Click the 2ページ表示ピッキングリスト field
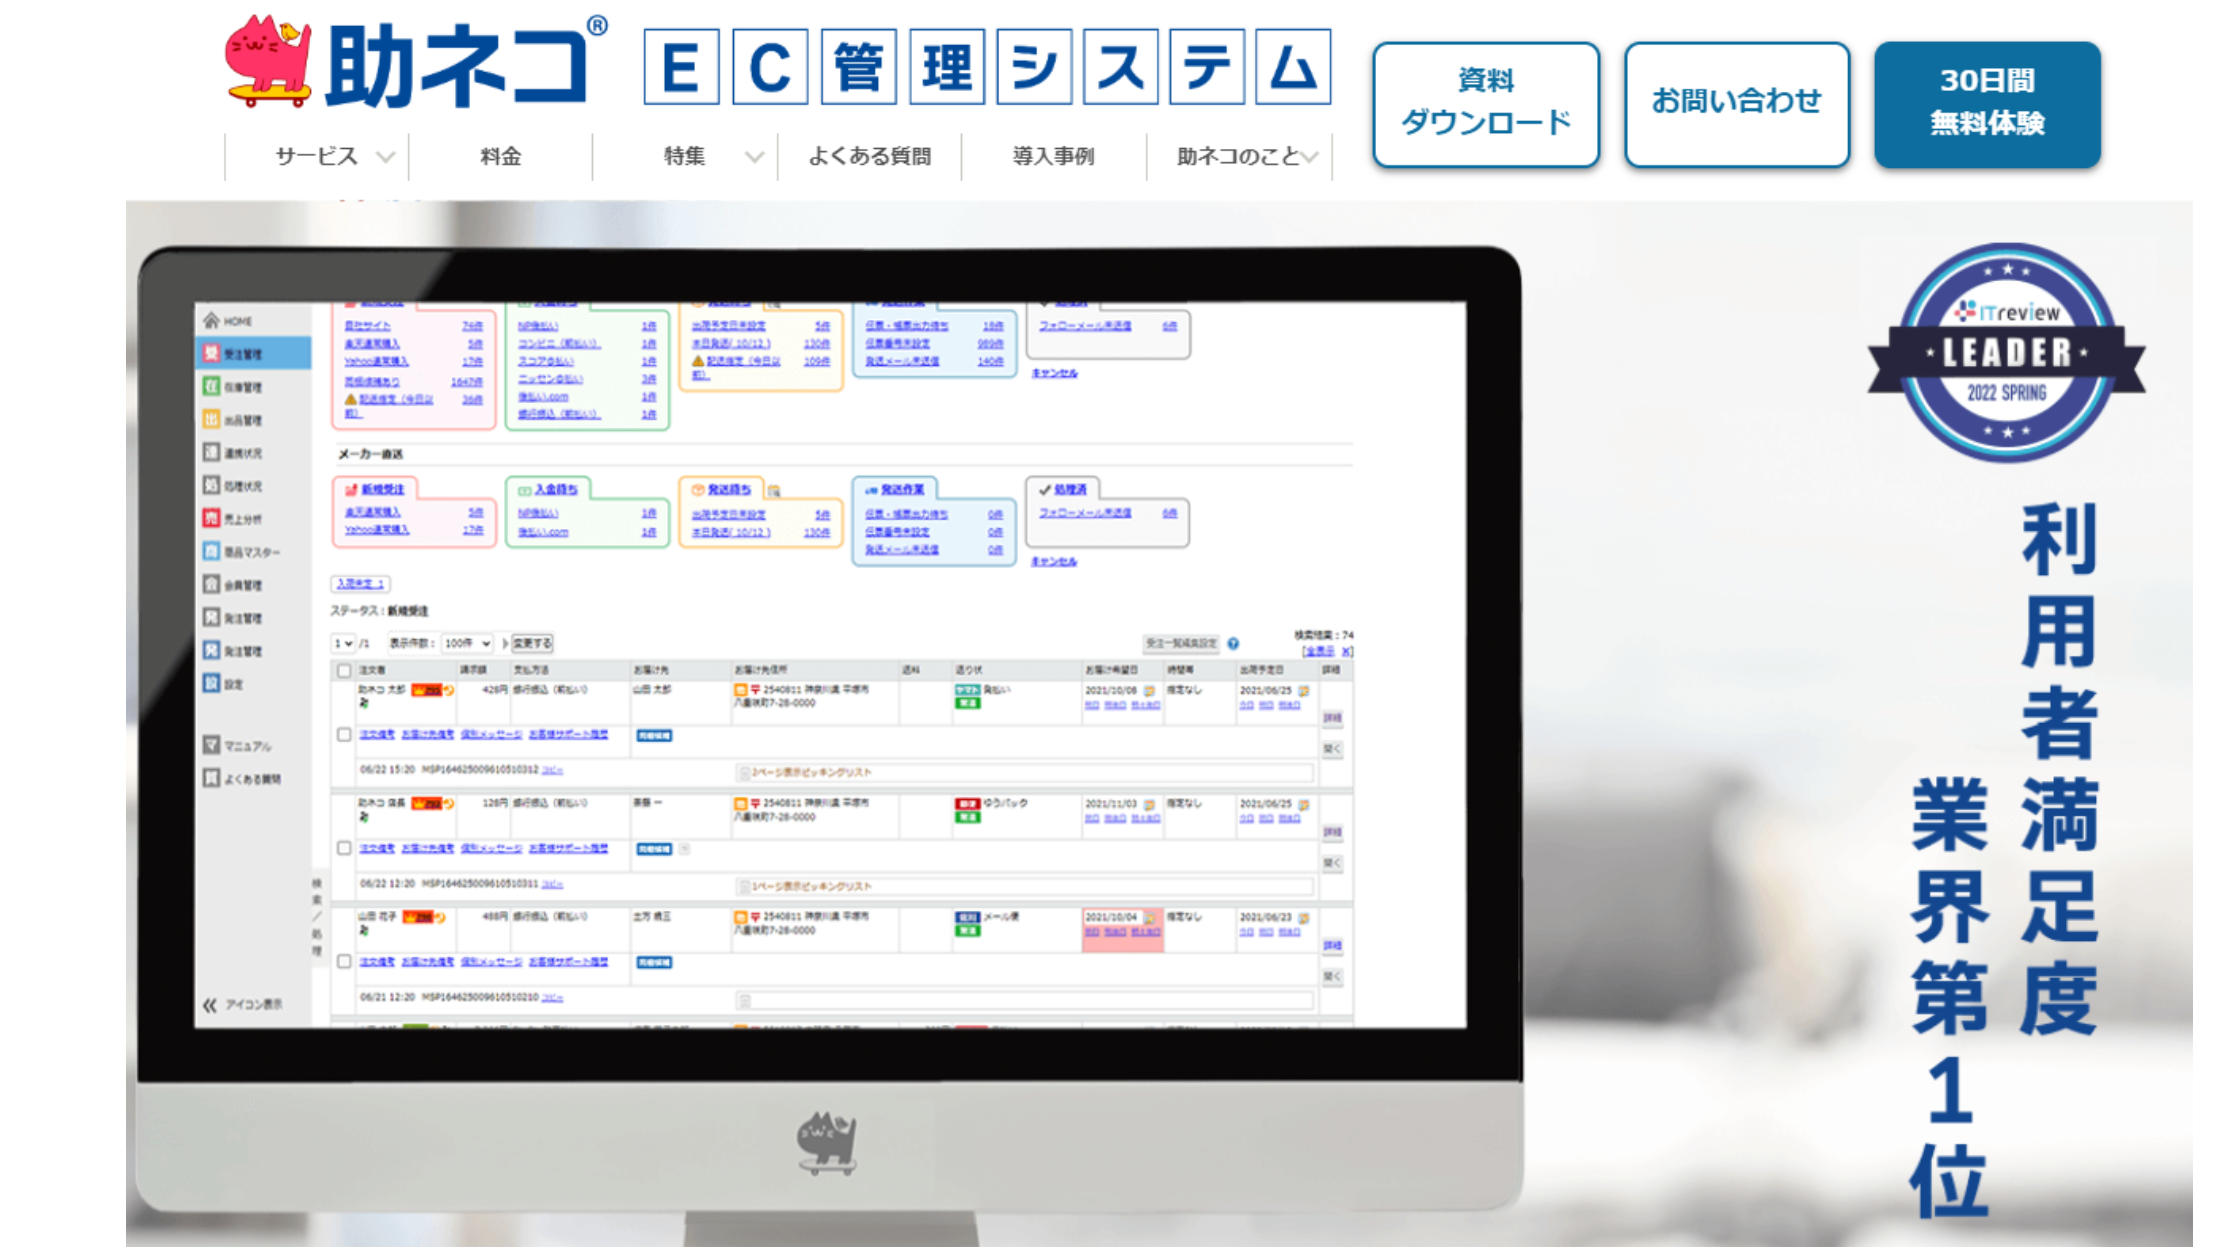Screen dimensions: 2240x1260 [x=1024, y=772]
